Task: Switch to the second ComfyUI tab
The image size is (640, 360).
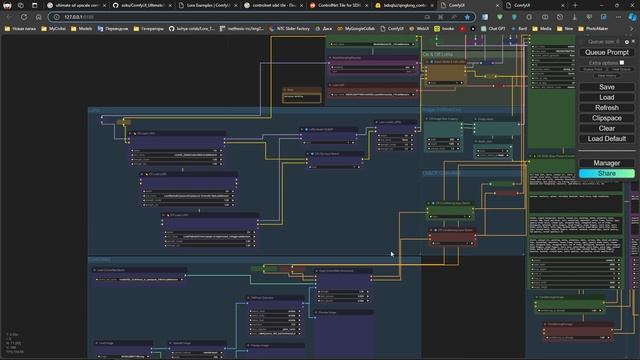Action: pos(536,5)
